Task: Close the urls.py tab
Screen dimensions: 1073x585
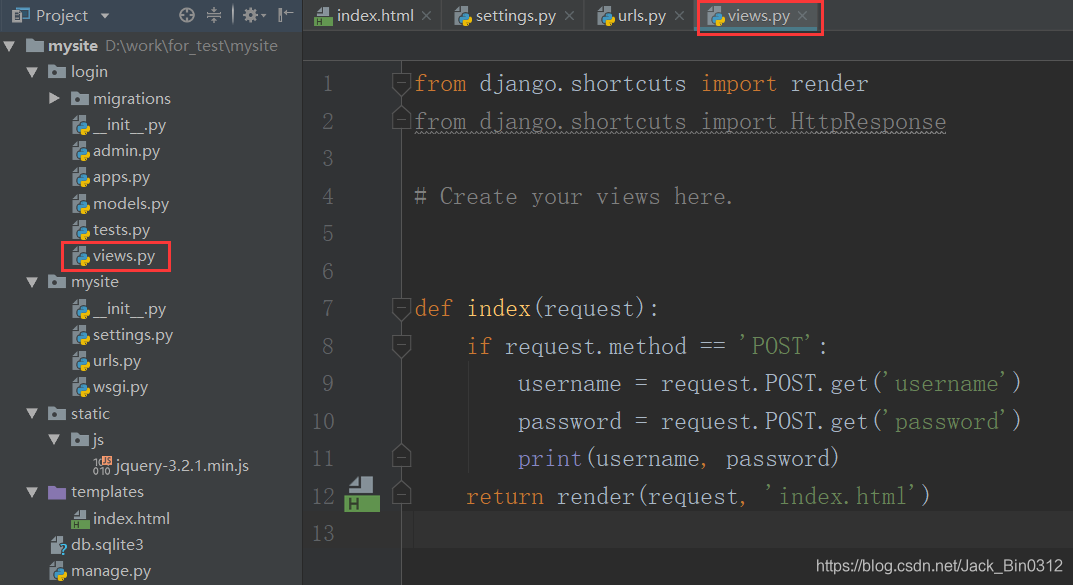Action: coord(679,16)
